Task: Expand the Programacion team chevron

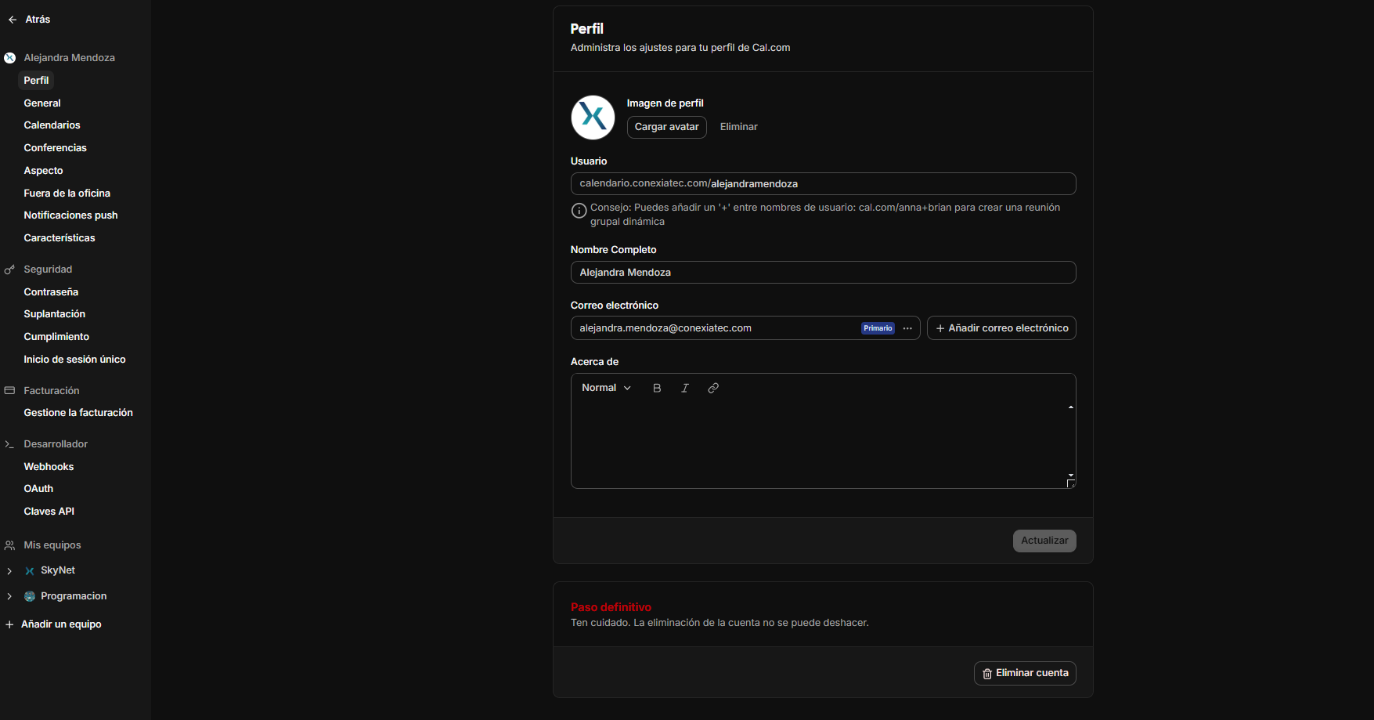Action: coord(10,597)
